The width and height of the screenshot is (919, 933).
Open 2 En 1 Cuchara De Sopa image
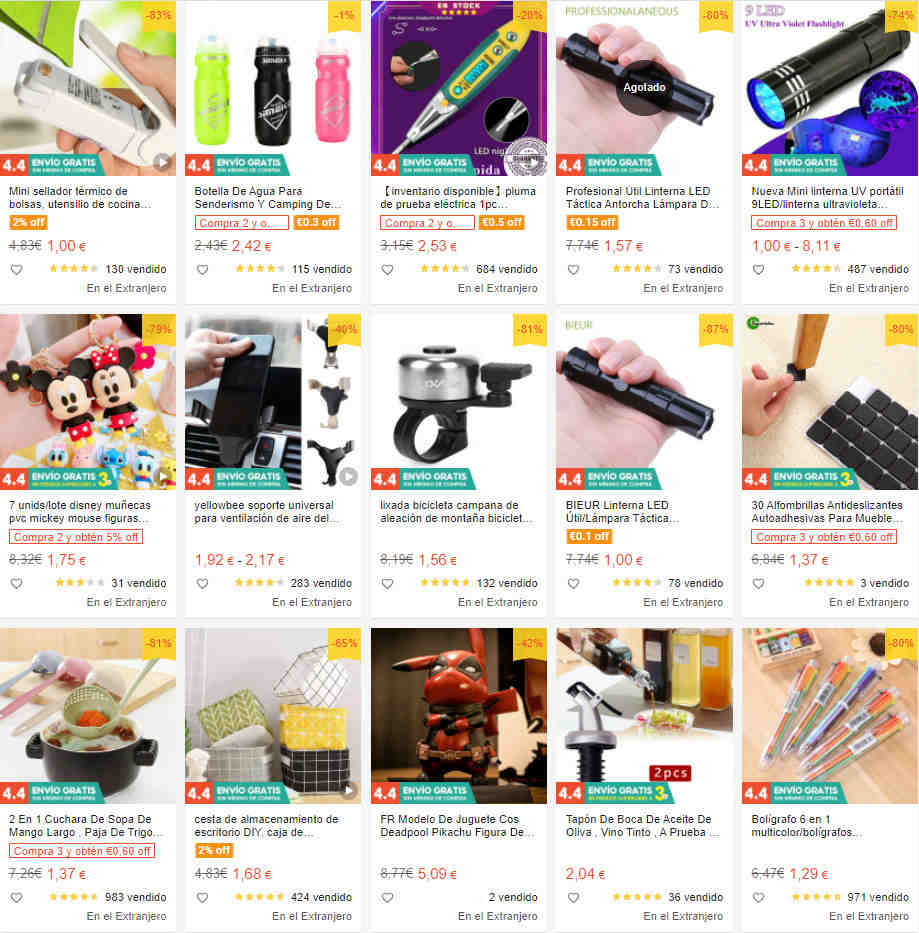pos(88,716)
